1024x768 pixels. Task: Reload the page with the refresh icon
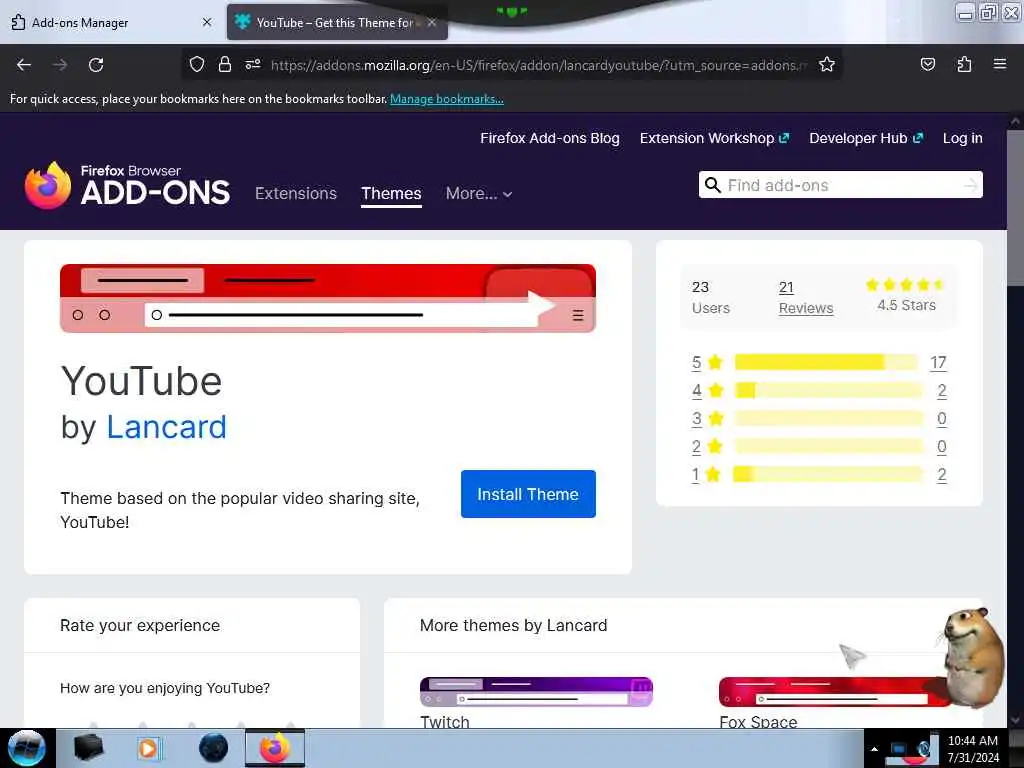click(96, 65)
